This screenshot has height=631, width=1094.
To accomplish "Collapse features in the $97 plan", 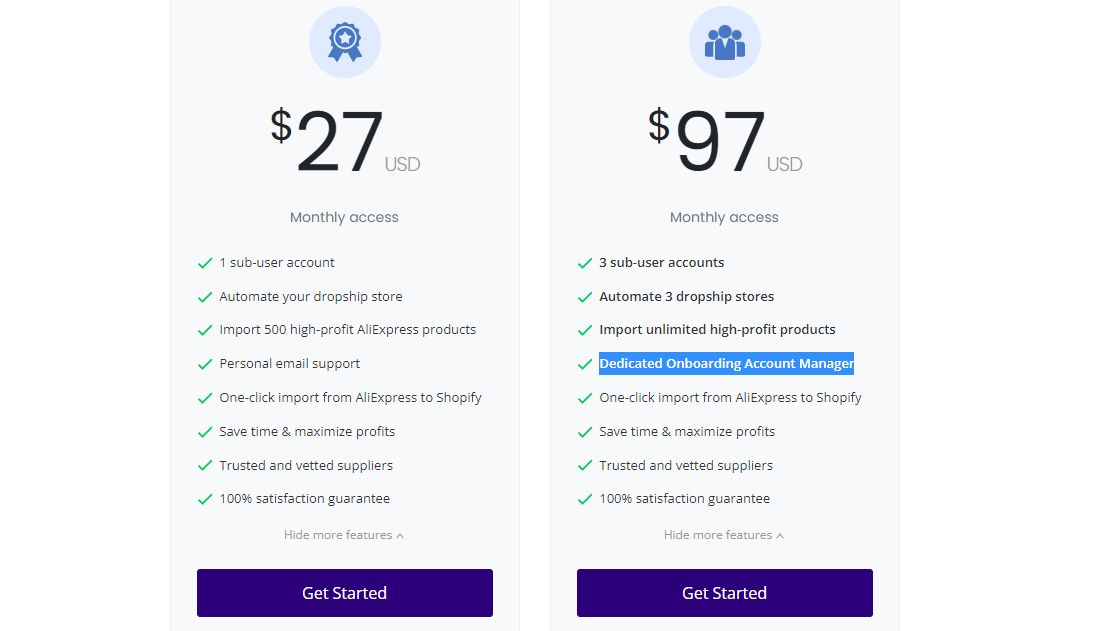I will 724,535.
